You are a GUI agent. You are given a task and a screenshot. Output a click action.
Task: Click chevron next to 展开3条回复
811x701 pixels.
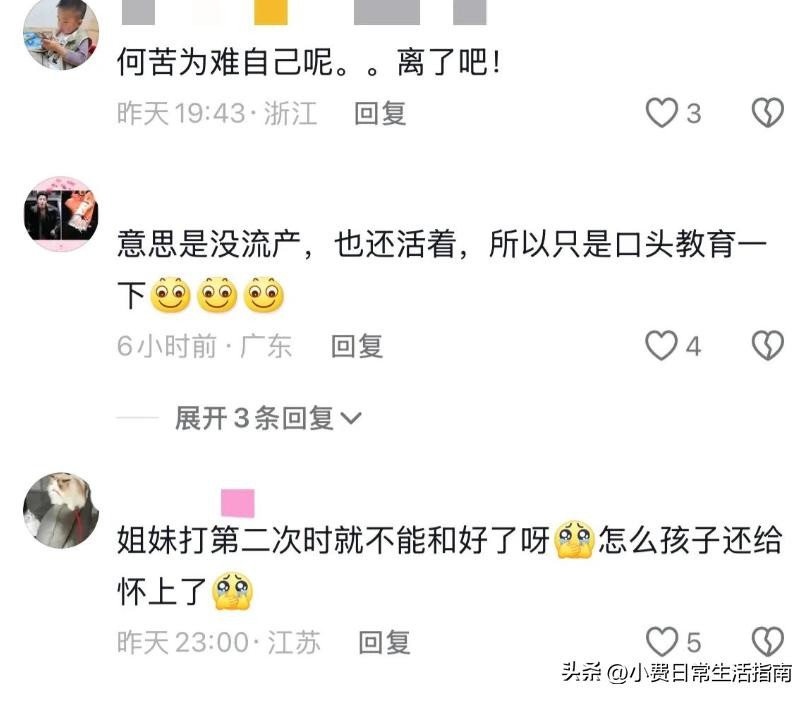tap(351, 418)
